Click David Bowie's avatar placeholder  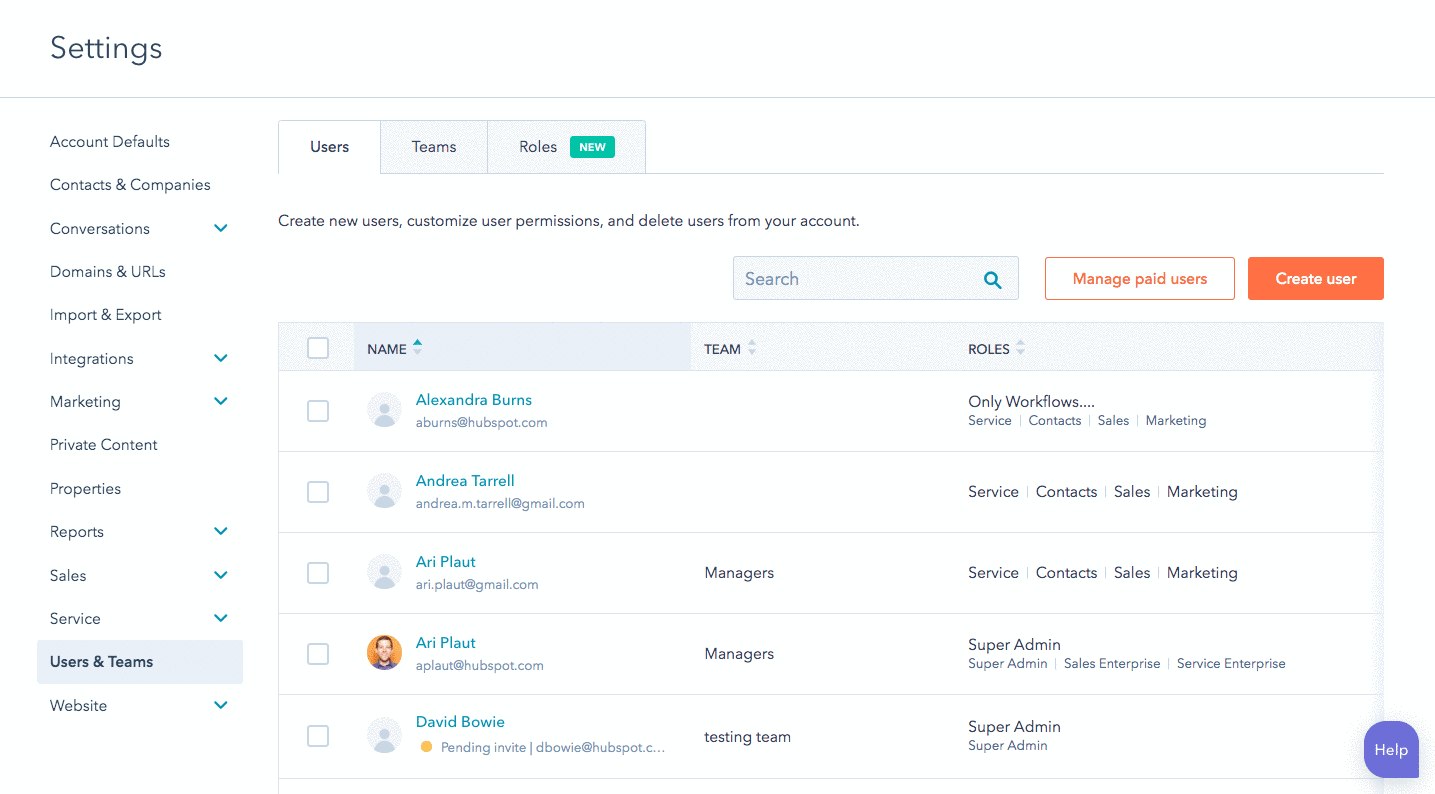click(384, 735)
